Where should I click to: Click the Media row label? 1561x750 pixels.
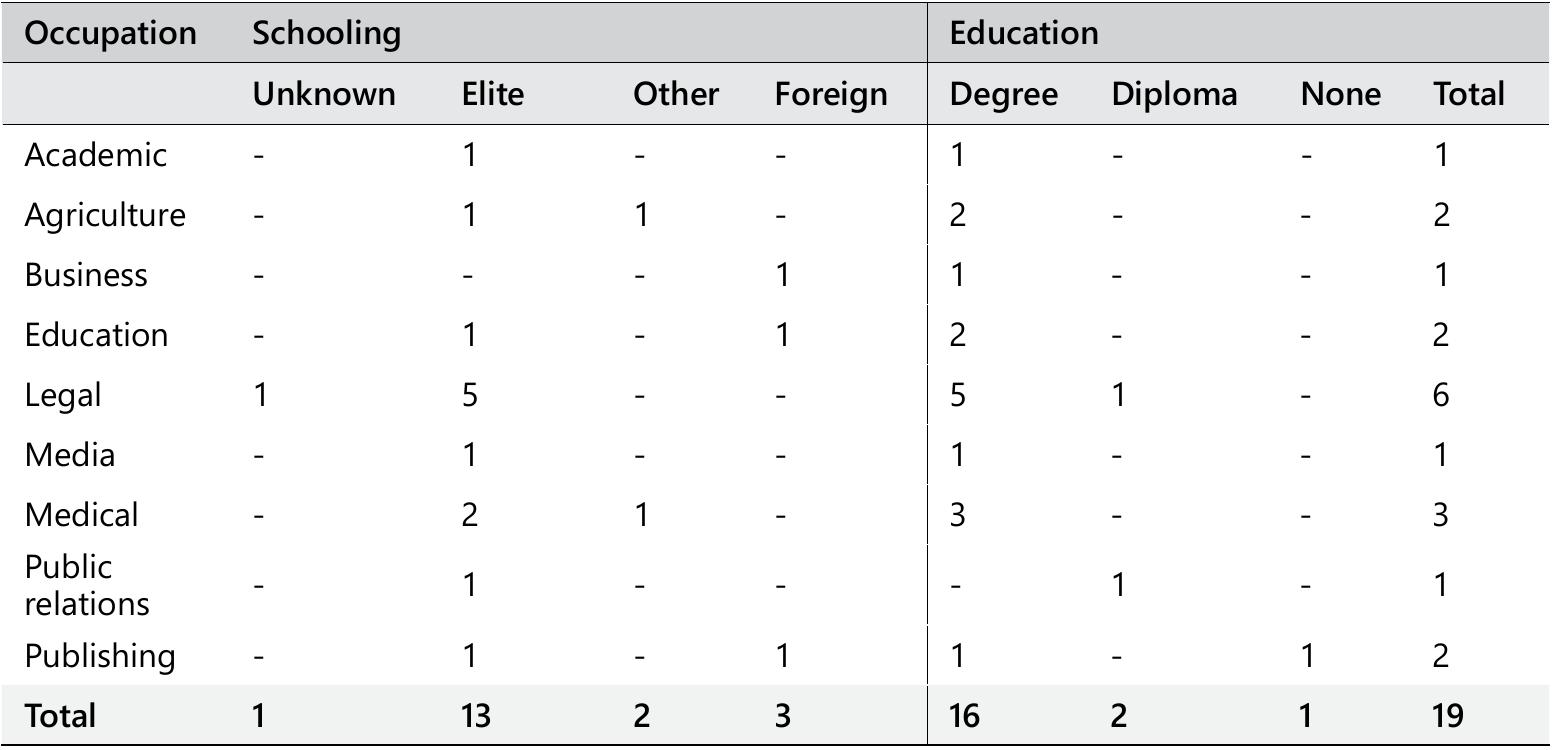pos(70,455)
